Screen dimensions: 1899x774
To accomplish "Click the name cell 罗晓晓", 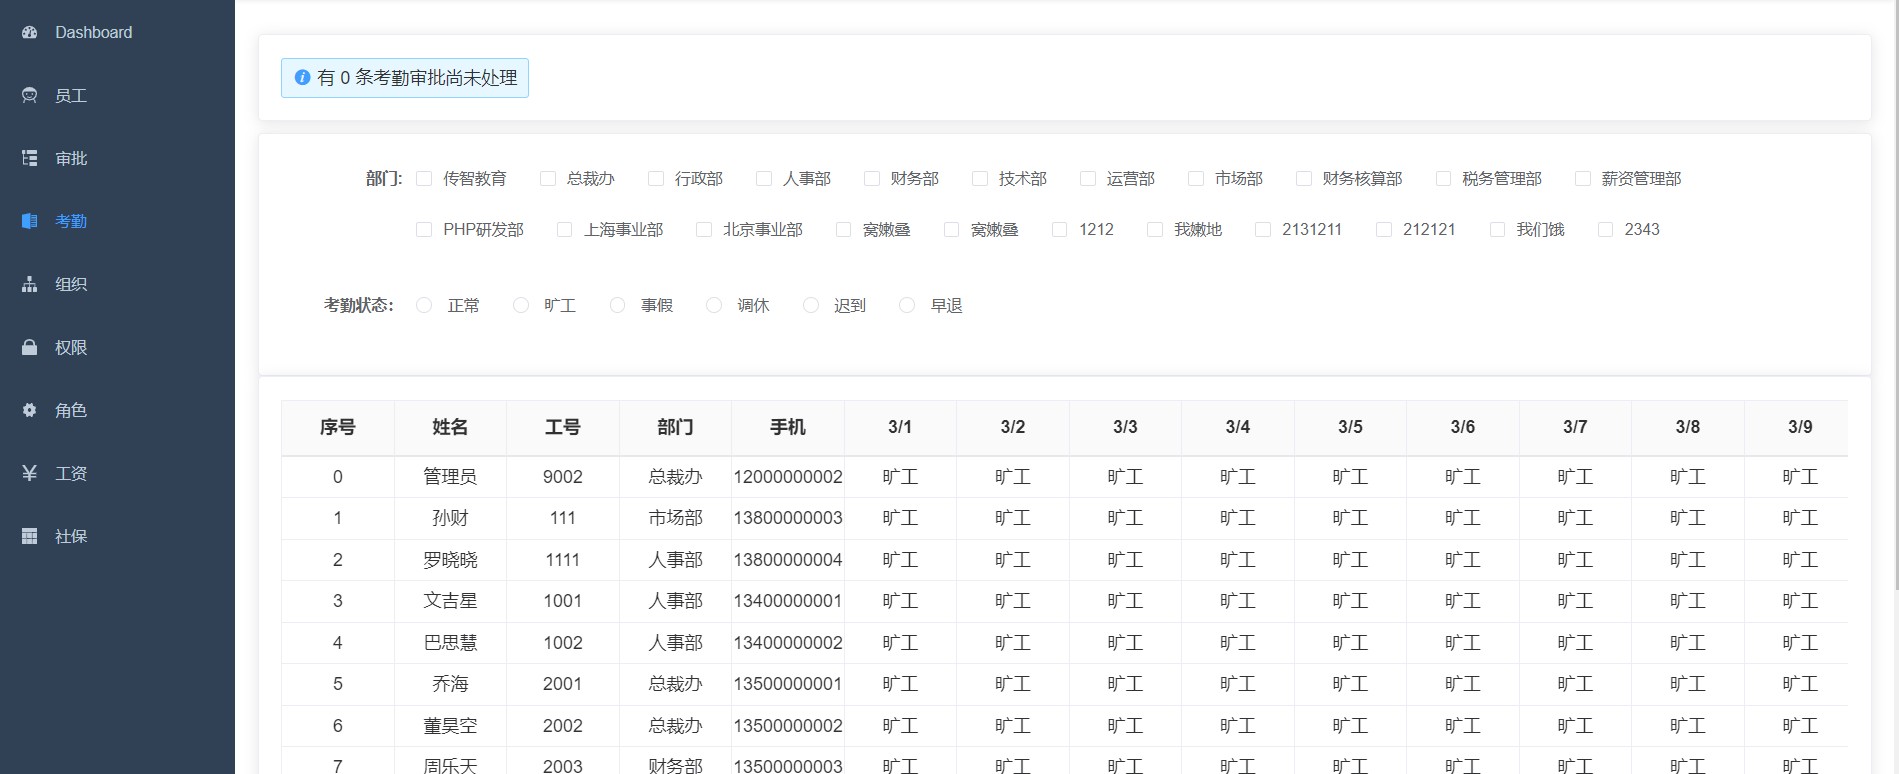I will pos(450,560).
